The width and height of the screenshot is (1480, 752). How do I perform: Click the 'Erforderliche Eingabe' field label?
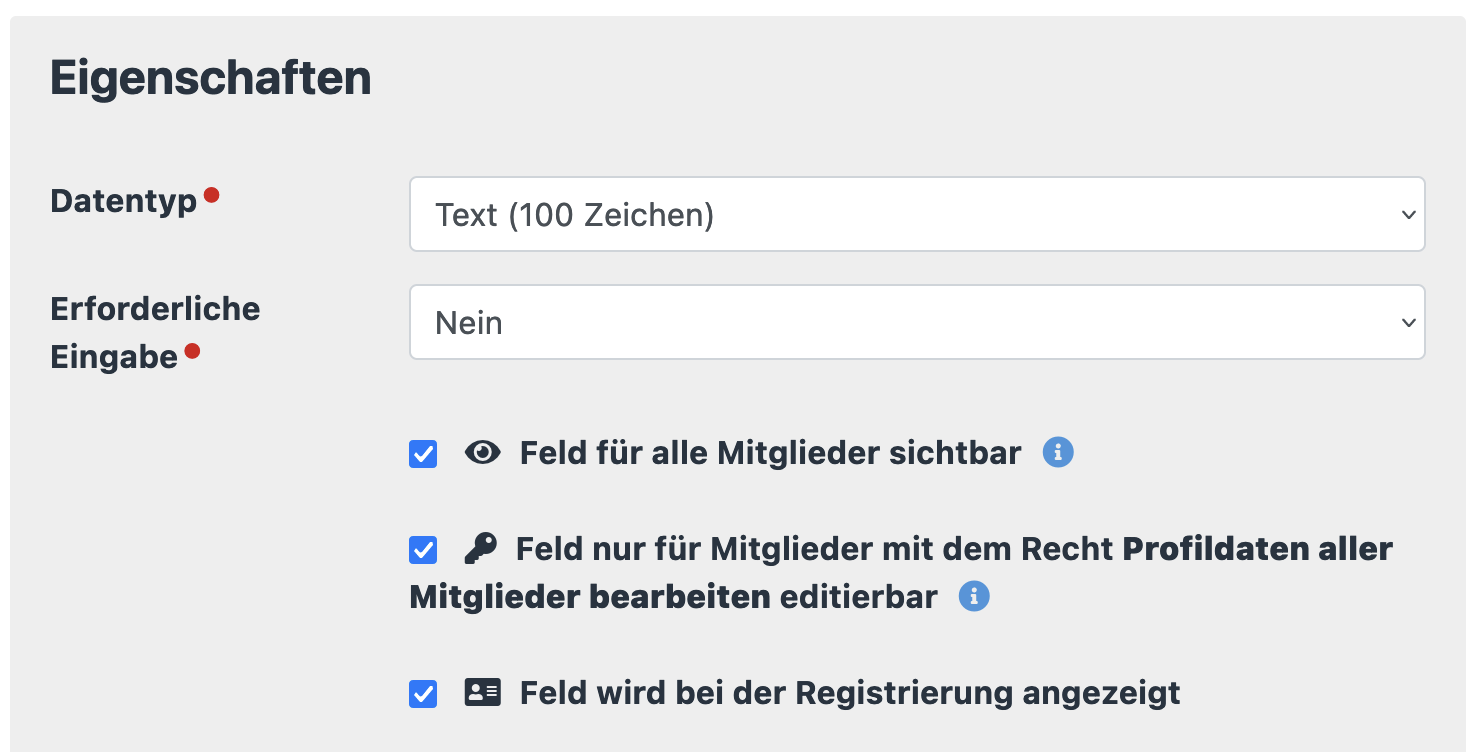click(155, 332)
